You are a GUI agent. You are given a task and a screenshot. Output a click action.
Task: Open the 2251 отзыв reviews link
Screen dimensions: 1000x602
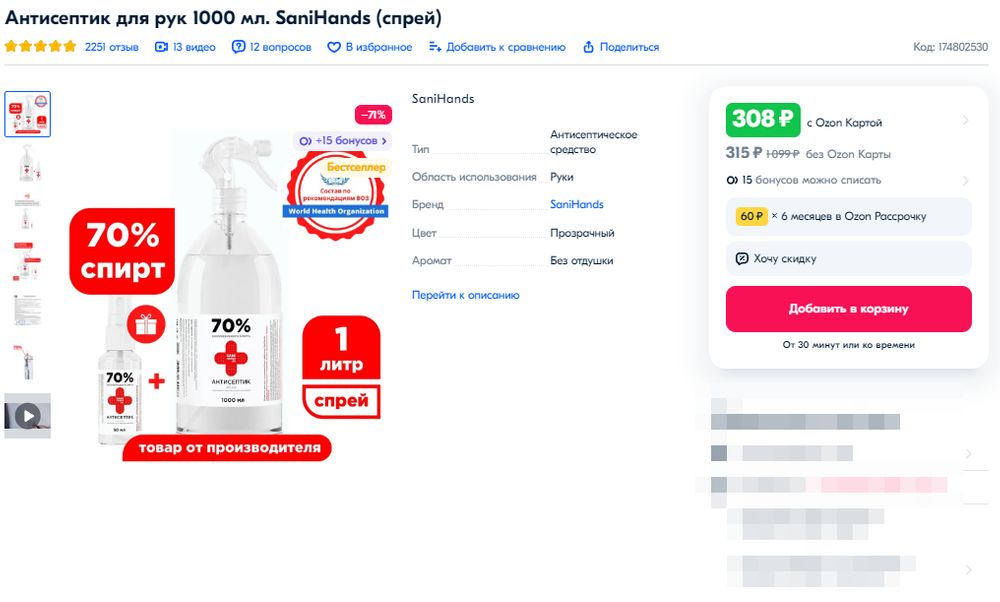click(x=111, y=47)
